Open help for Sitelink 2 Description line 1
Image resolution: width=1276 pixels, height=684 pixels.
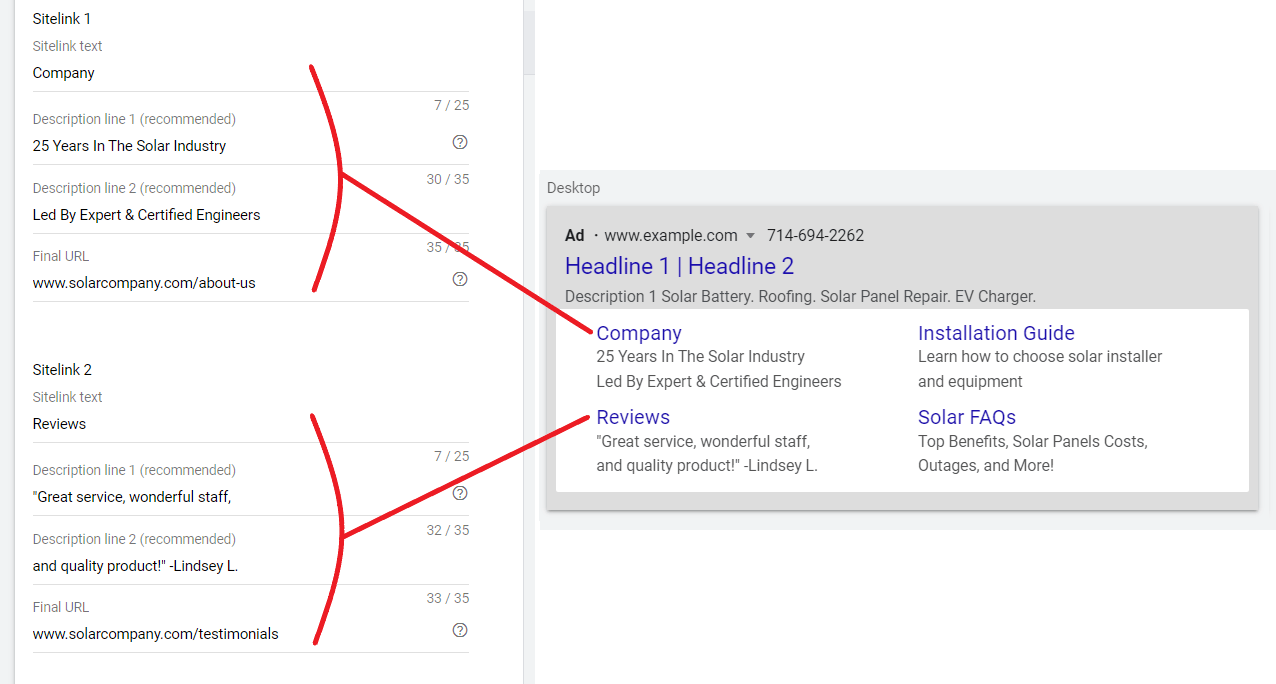(x=459, y=493)
